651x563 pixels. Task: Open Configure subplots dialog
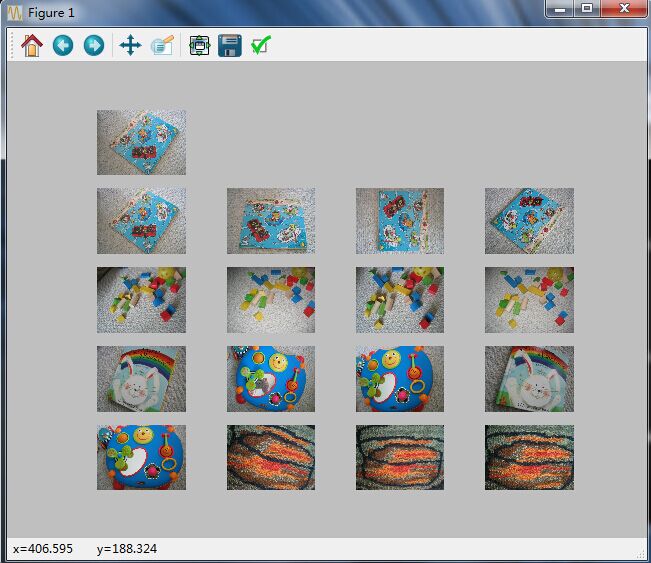point(199,45)
